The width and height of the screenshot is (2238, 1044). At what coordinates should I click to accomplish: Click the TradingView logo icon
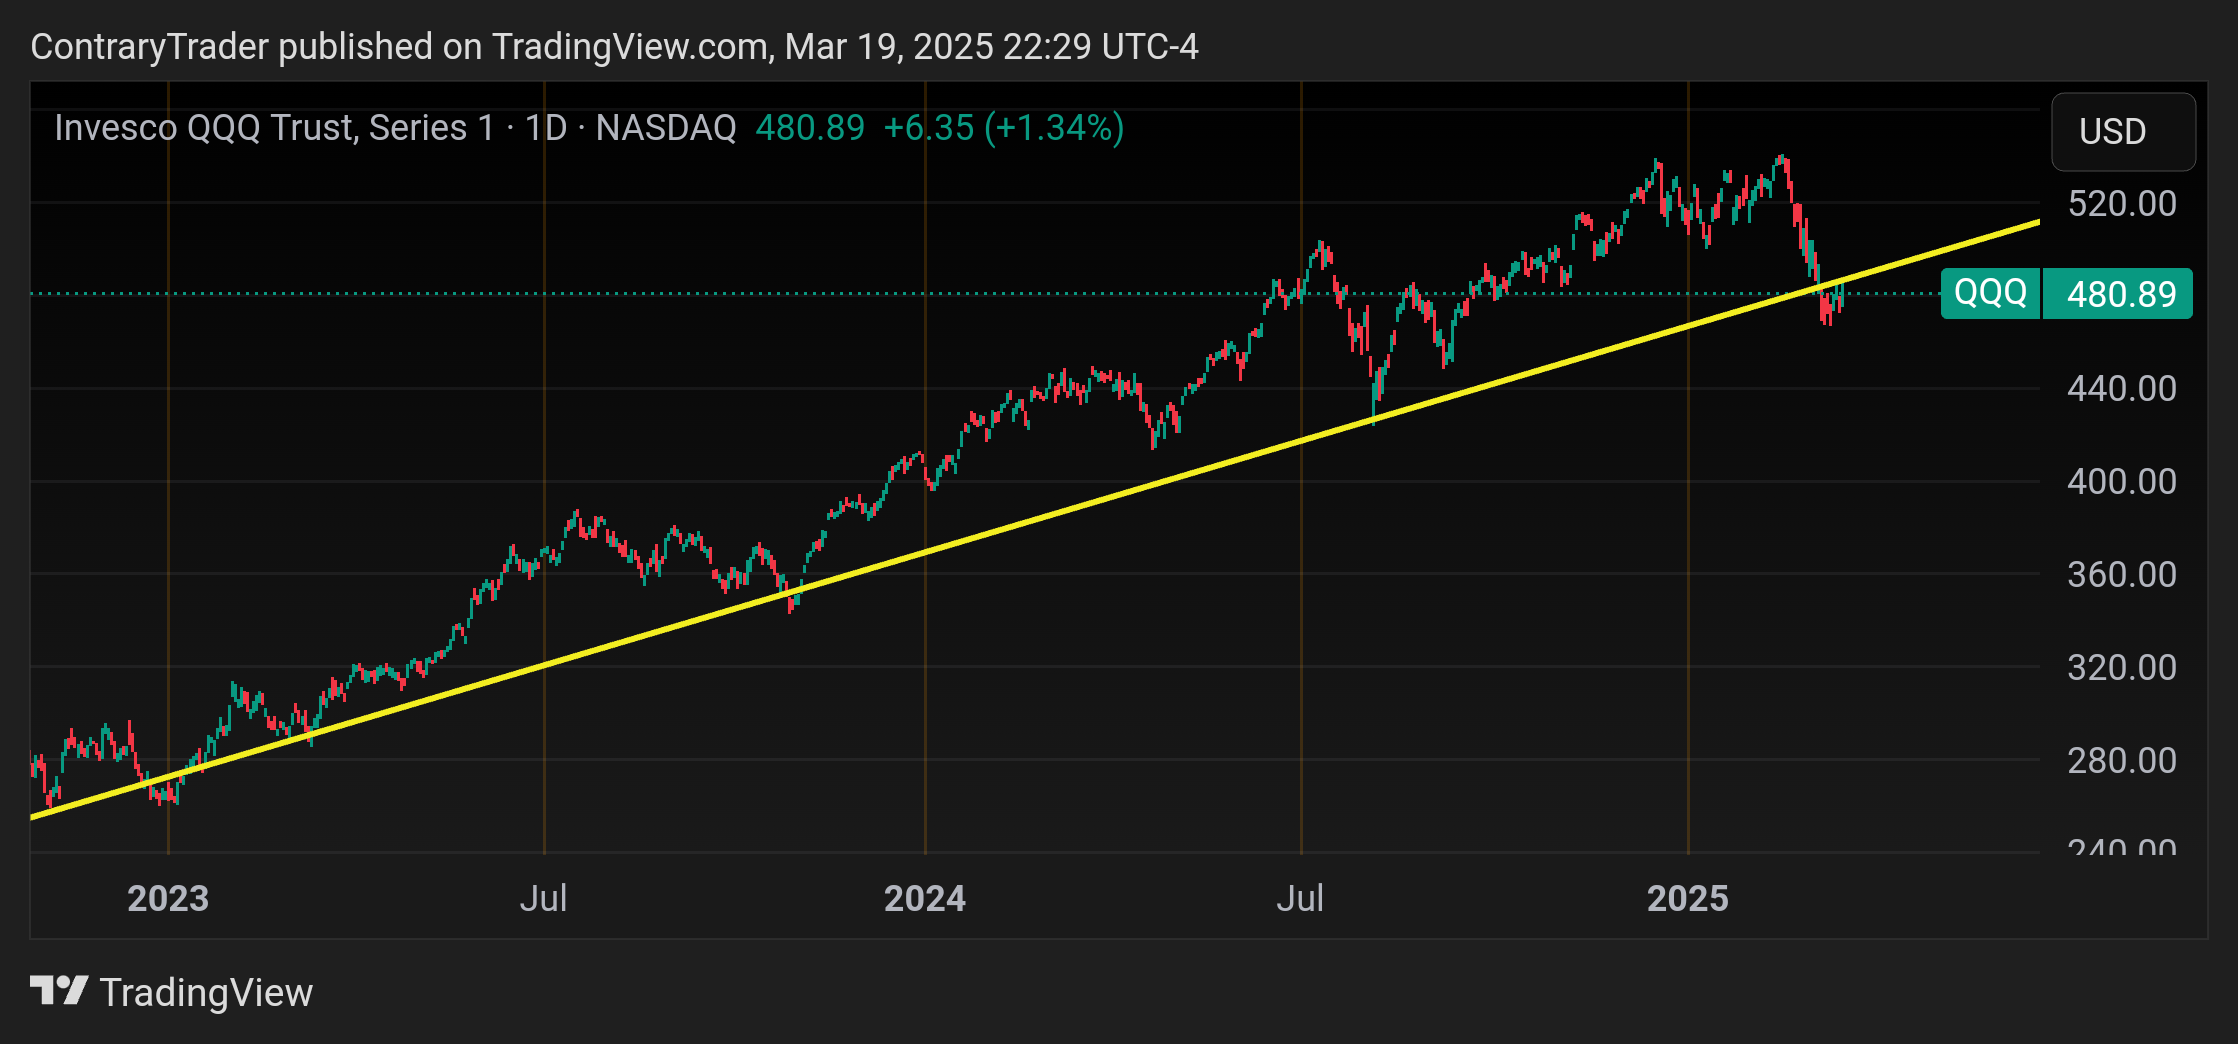59,991
